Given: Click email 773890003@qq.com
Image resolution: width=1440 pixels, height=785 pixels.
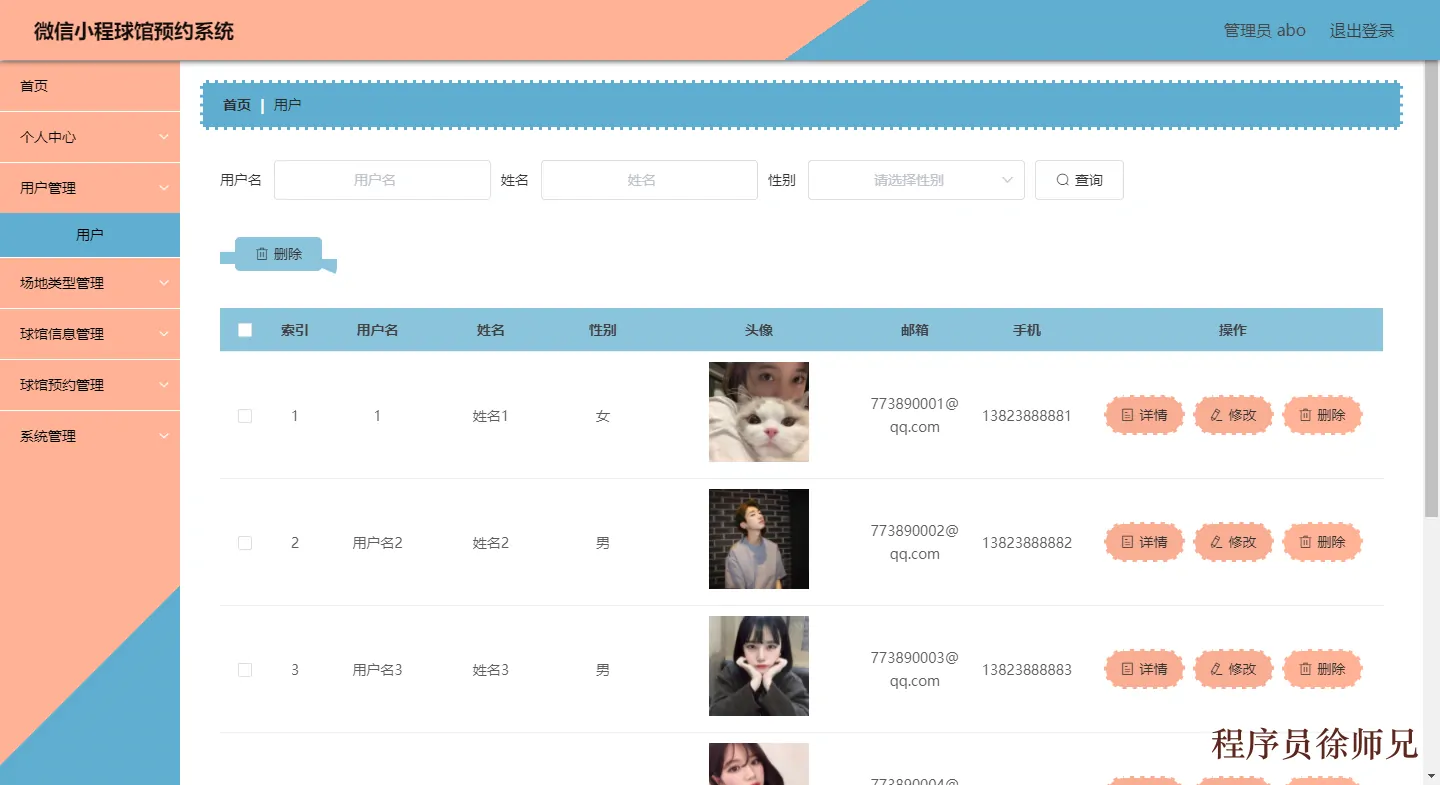Looking at the screenshot, I should pos(915,669).
